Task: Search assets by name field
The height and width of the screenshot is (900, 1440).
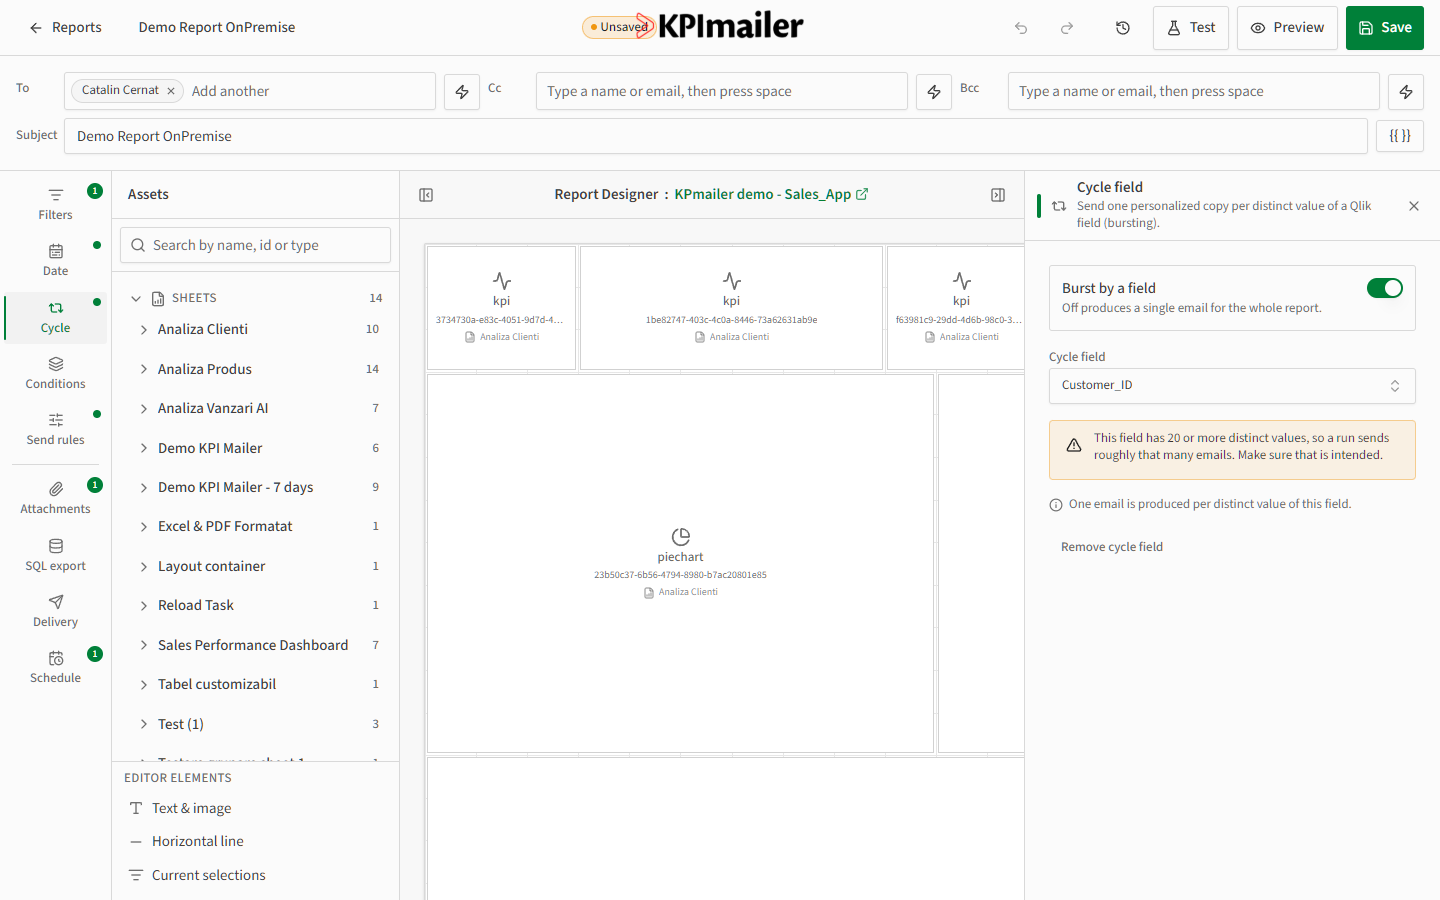Action: coord(255,245)
